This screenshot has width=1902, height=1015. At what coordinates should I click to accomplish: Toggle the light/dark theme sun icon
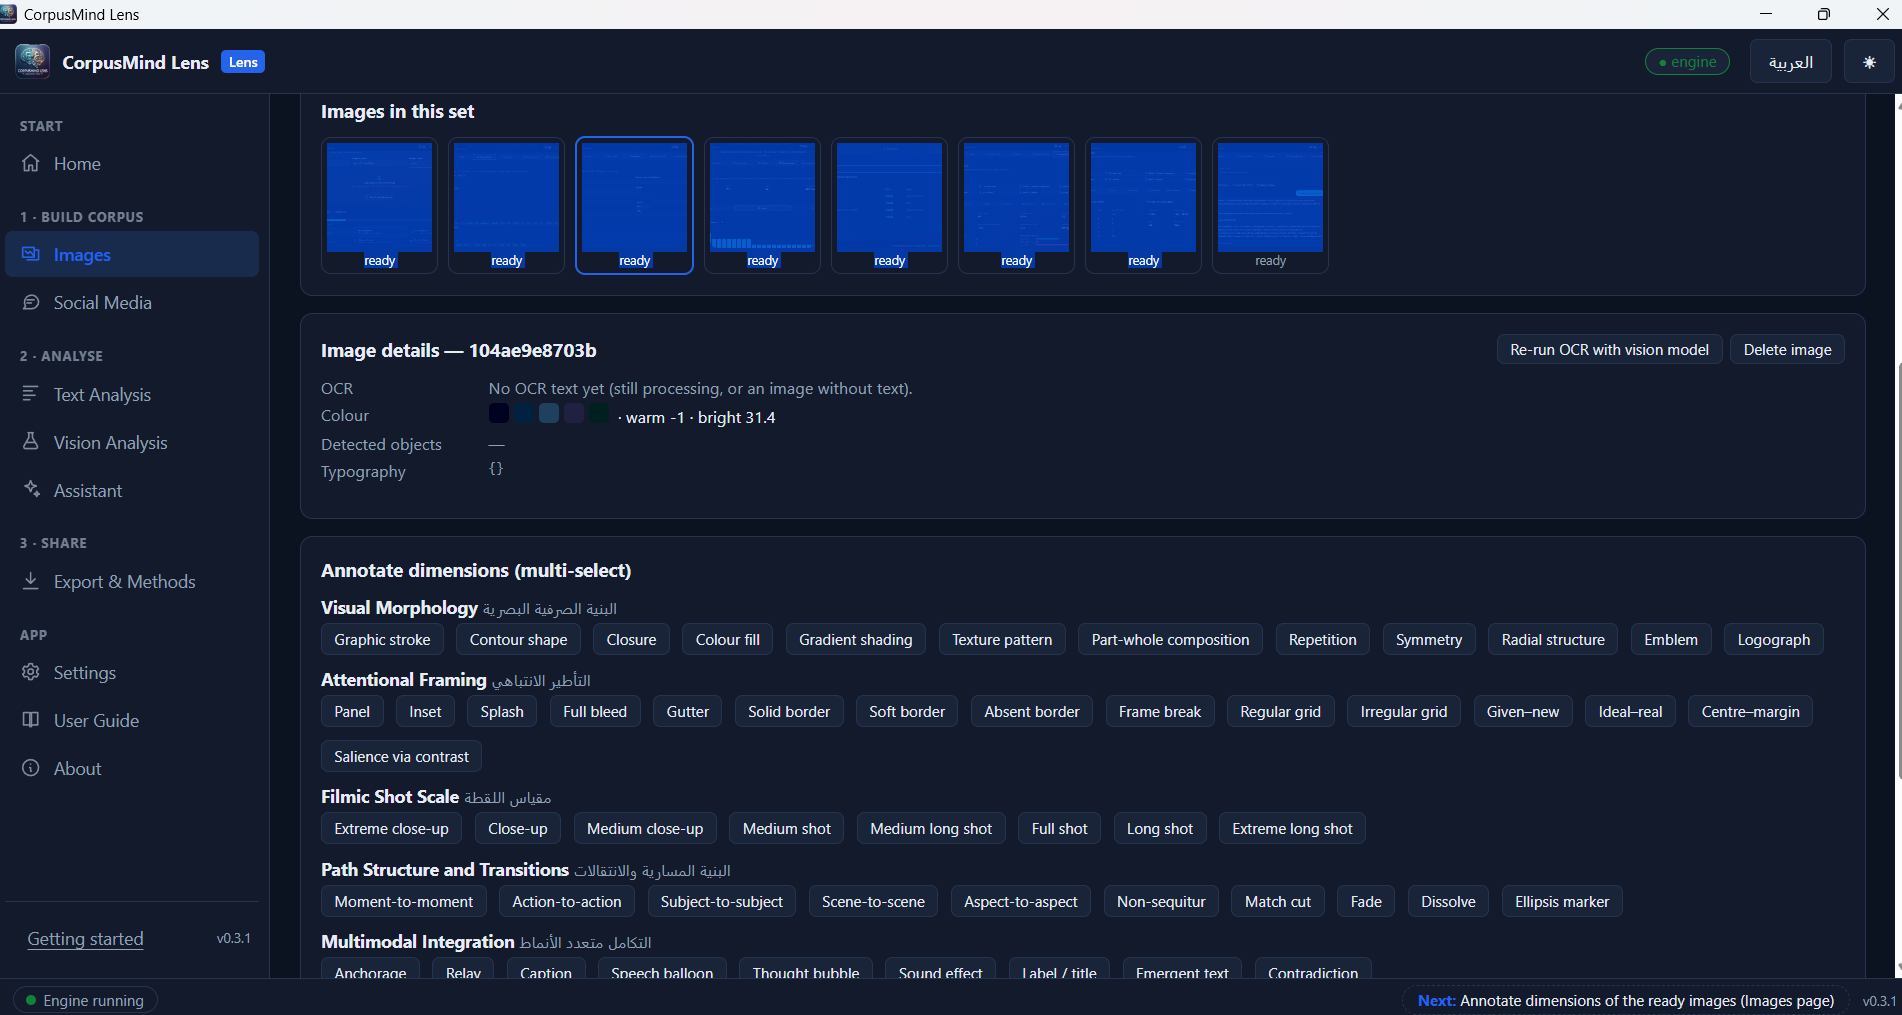1869,62
